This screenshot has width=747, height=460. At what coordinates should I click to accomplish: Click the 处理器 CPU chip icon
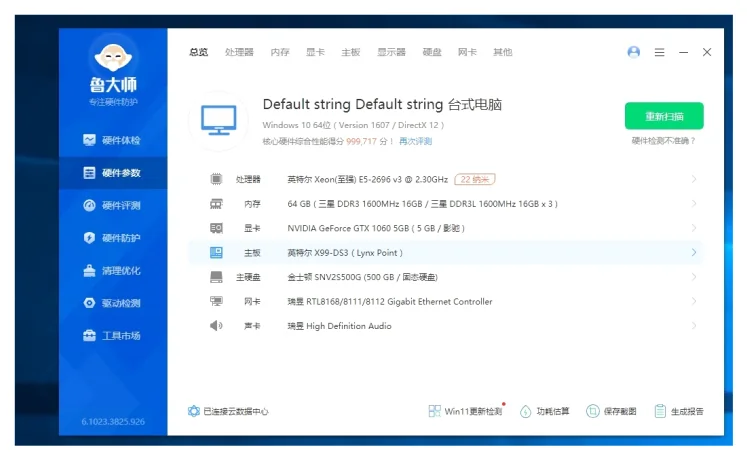[x=216, y=179]
